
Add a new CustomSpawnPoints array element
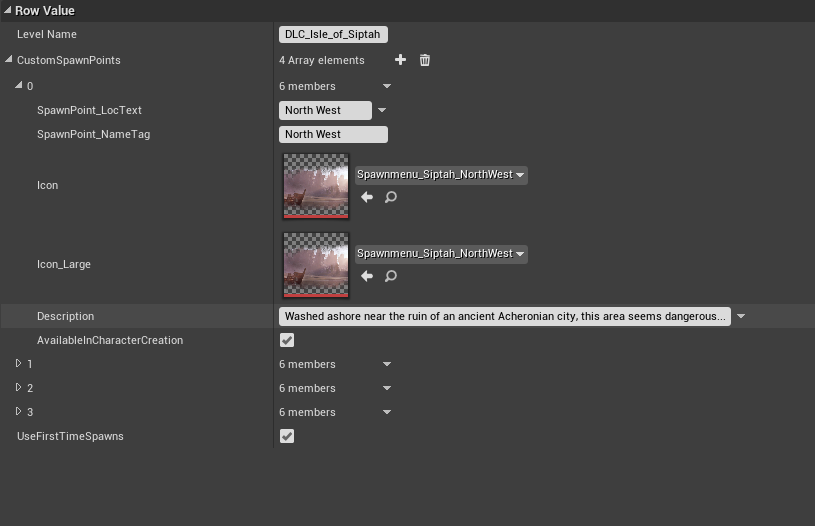pyautogui.click(x=400, y=60)
